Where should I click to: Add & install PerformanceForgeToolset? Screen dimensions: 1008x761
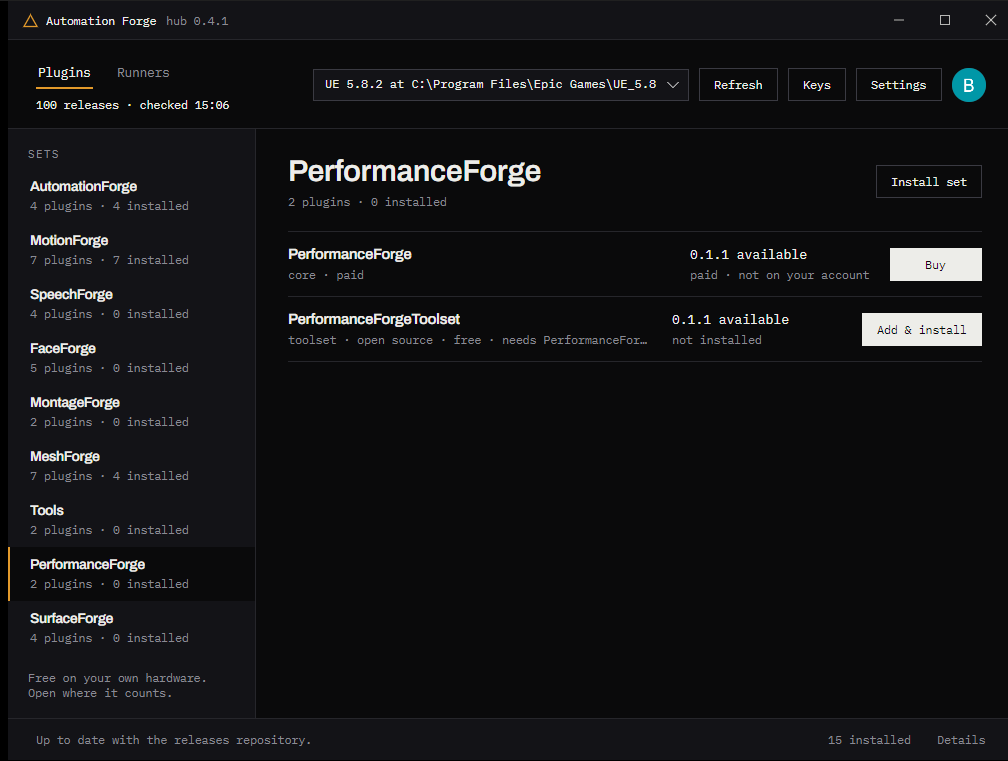point(921,330)
